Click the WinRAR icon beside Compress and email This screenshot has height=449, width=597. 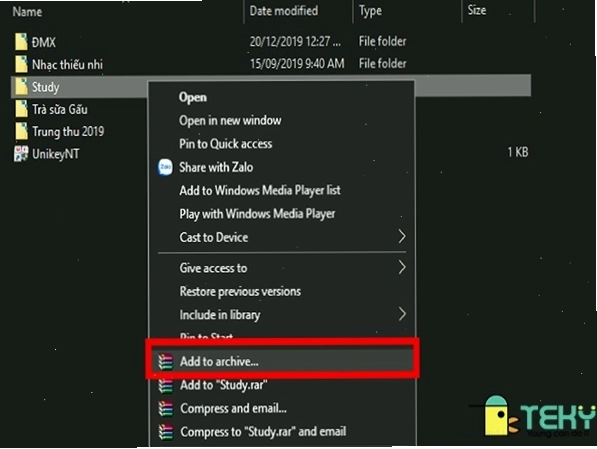click(x=166, y=409)
